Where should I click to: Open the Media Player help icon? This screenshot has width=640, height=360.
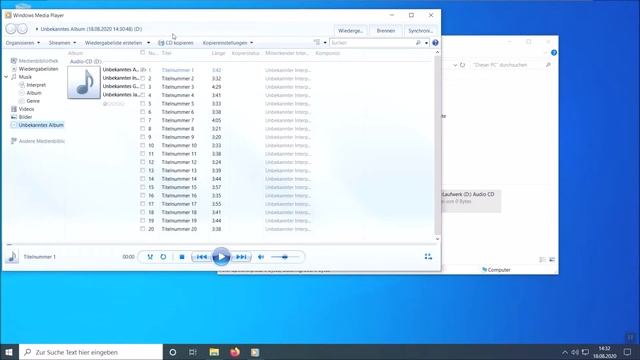[x=435, y=42]
